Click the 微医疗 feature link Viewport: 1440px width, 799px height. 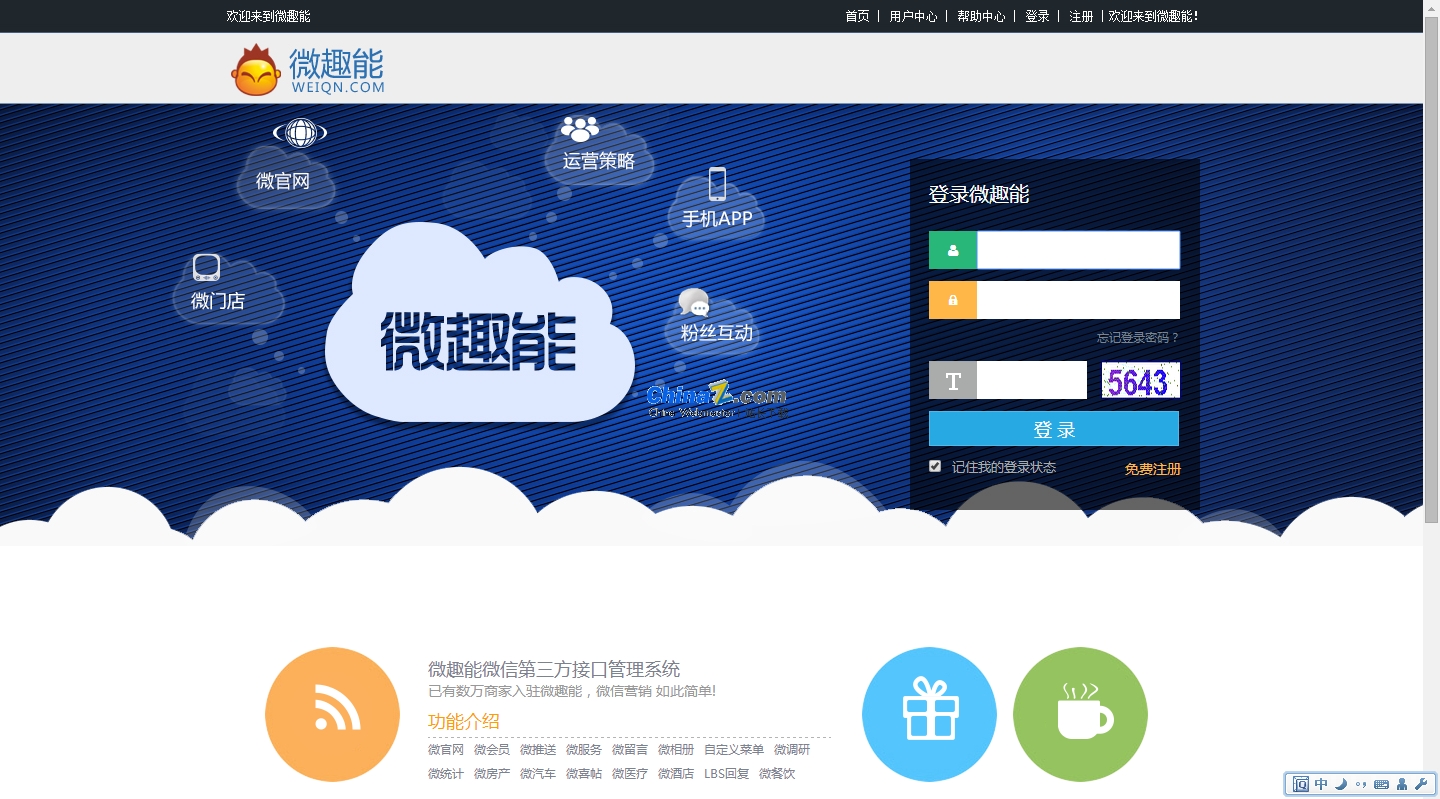(630, 774)
